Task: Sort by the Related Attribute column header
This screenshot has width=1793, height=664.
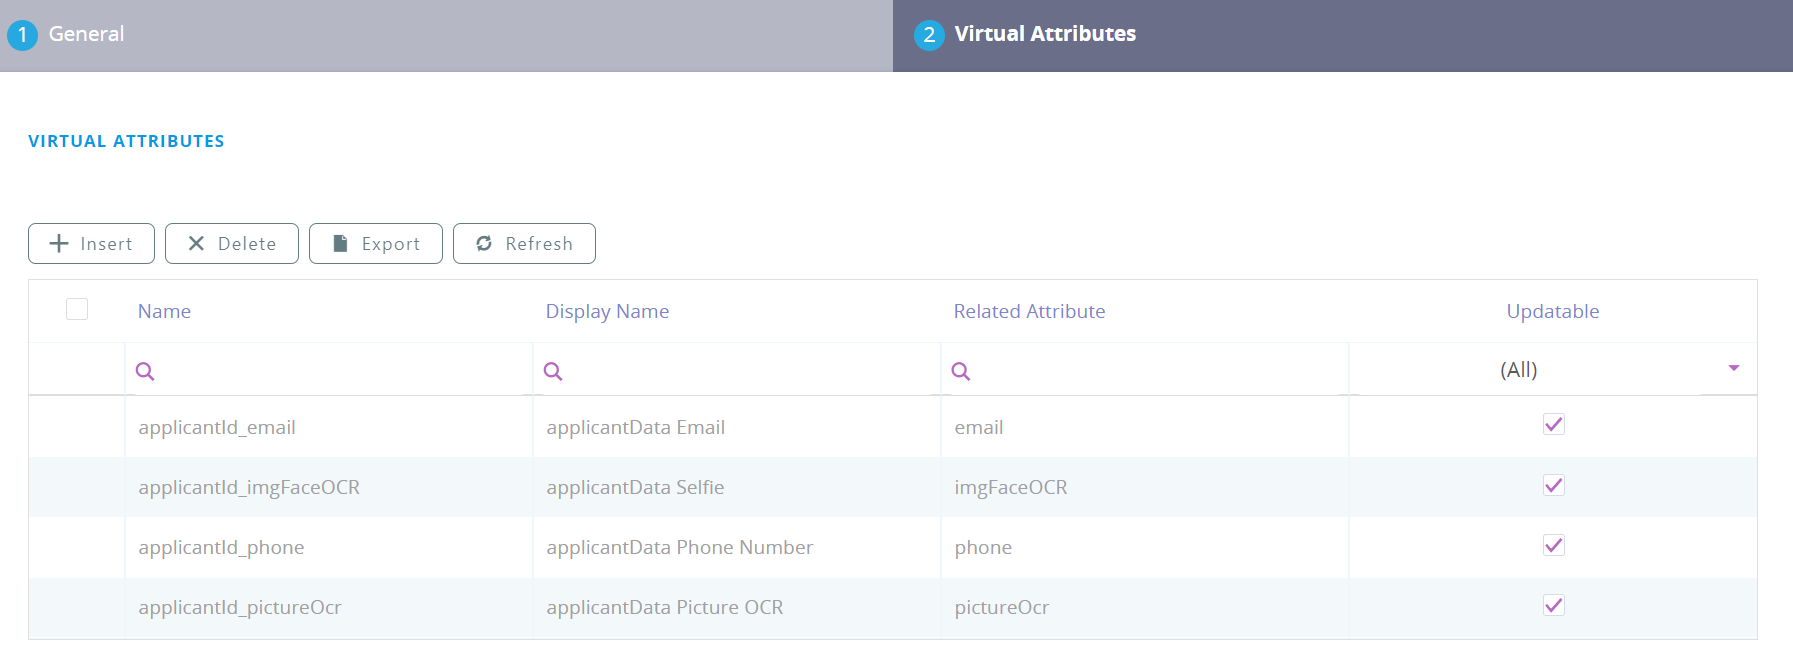Action: coord(1029,311)
